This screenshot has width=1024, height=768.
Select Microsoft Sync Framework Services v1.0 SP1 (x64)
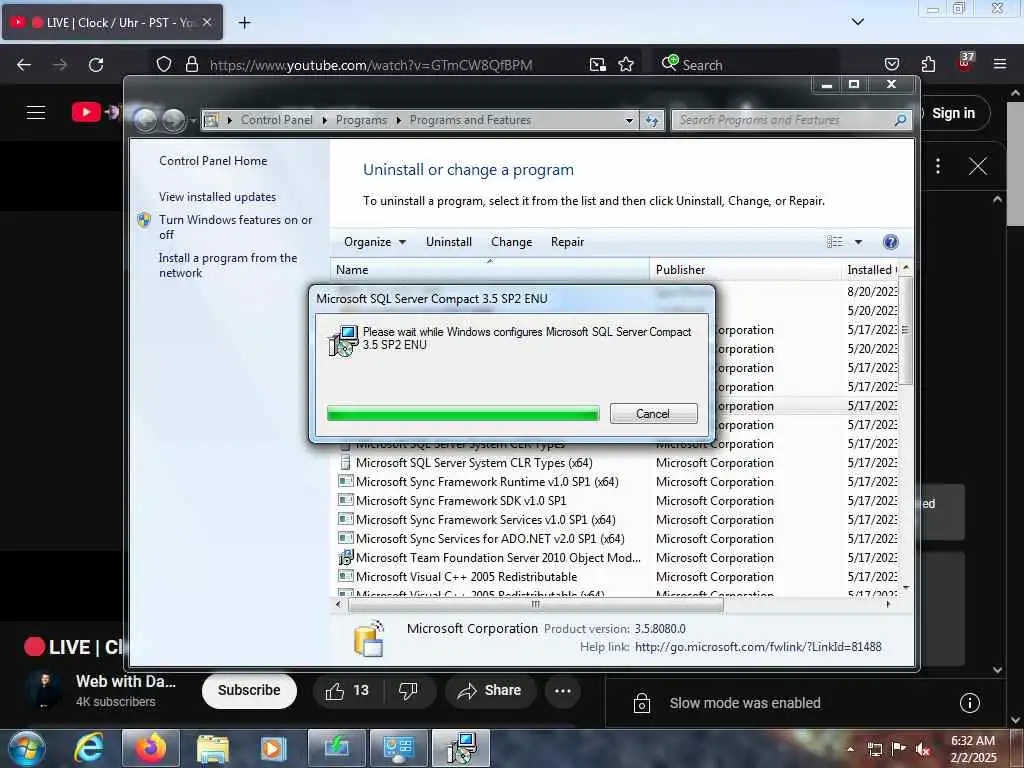point(485,519)
